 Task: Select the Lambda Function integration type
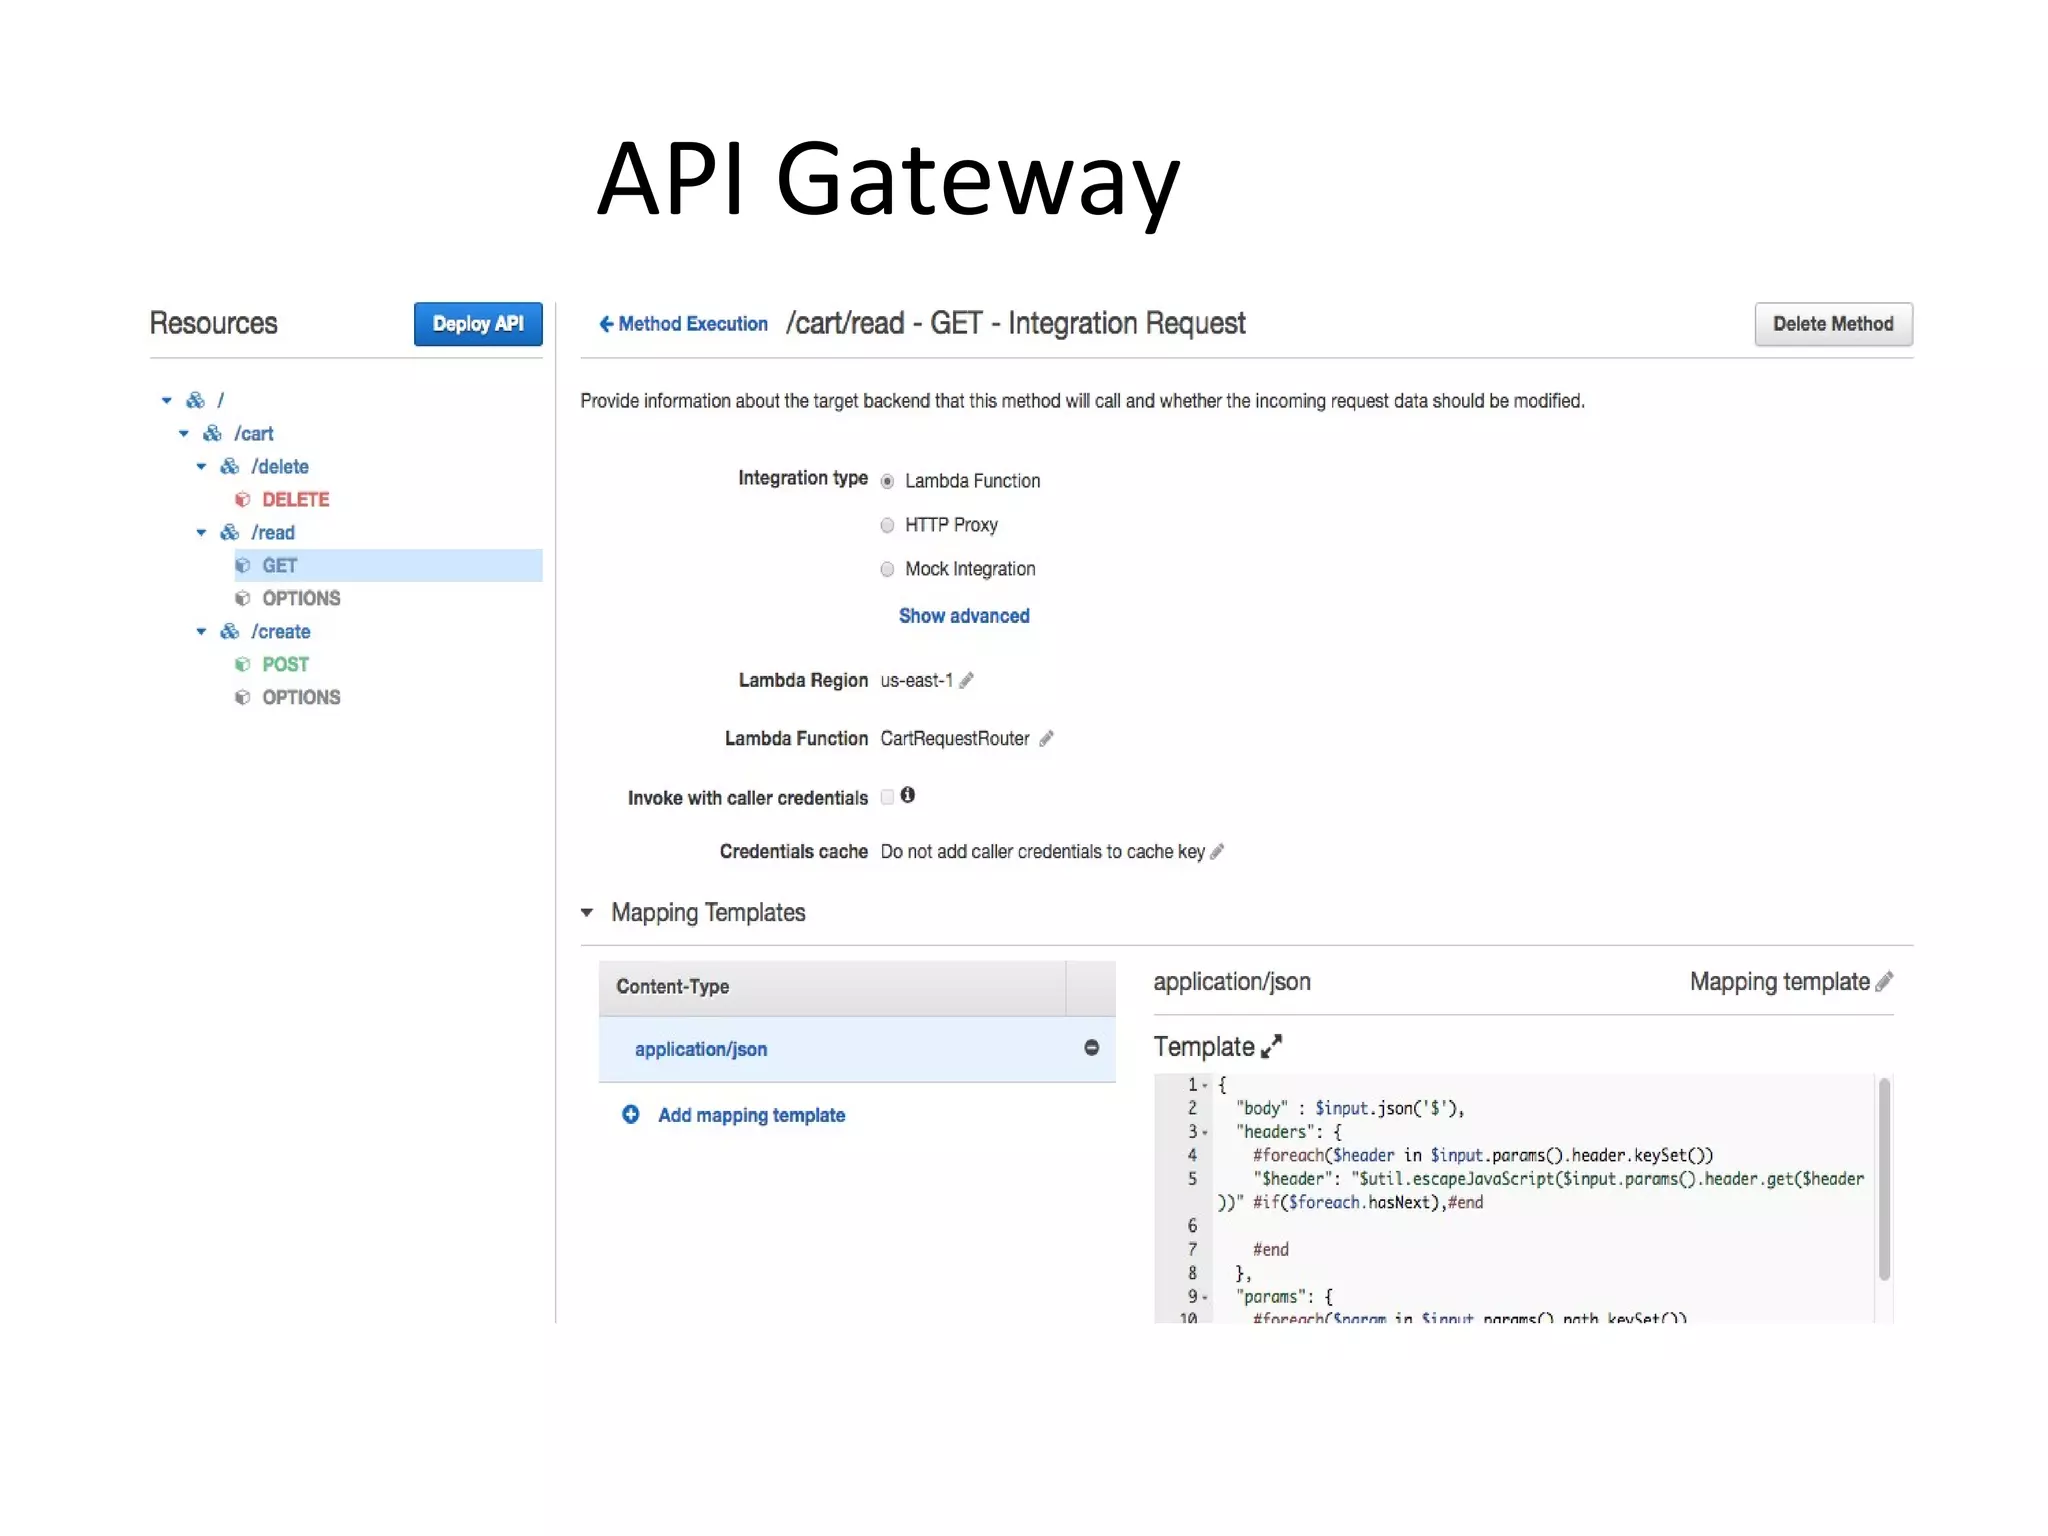coord(887,481)
